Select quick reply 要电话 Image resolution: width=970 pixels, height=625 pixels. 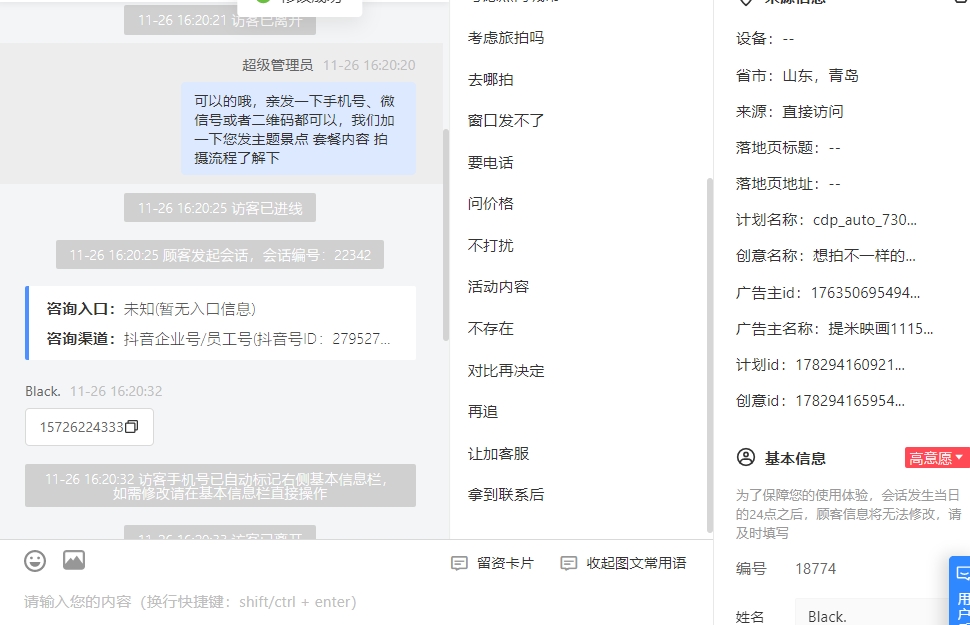(491, 163)
